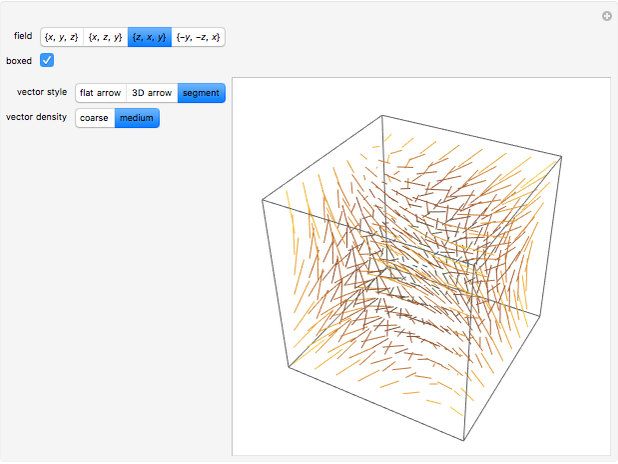618x464 pixels.
Task: Choose flat arrow vector style
Action: point(101,93)
